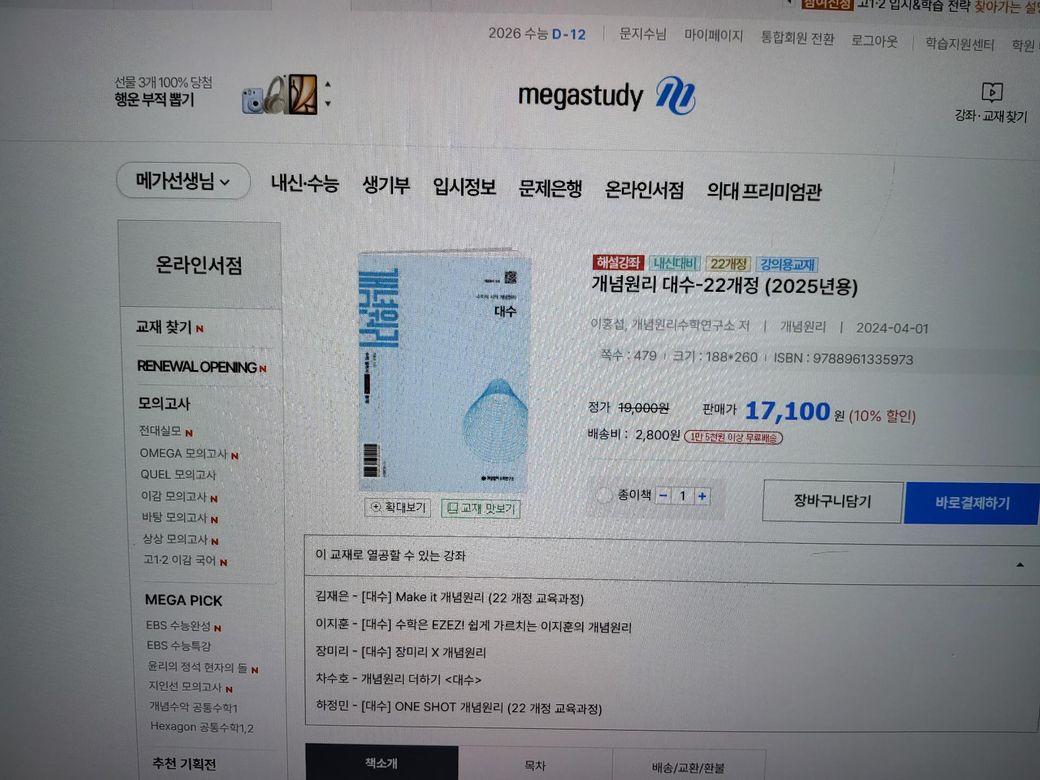
Task: Click the event gift prizes image
Action: point(280,95)
